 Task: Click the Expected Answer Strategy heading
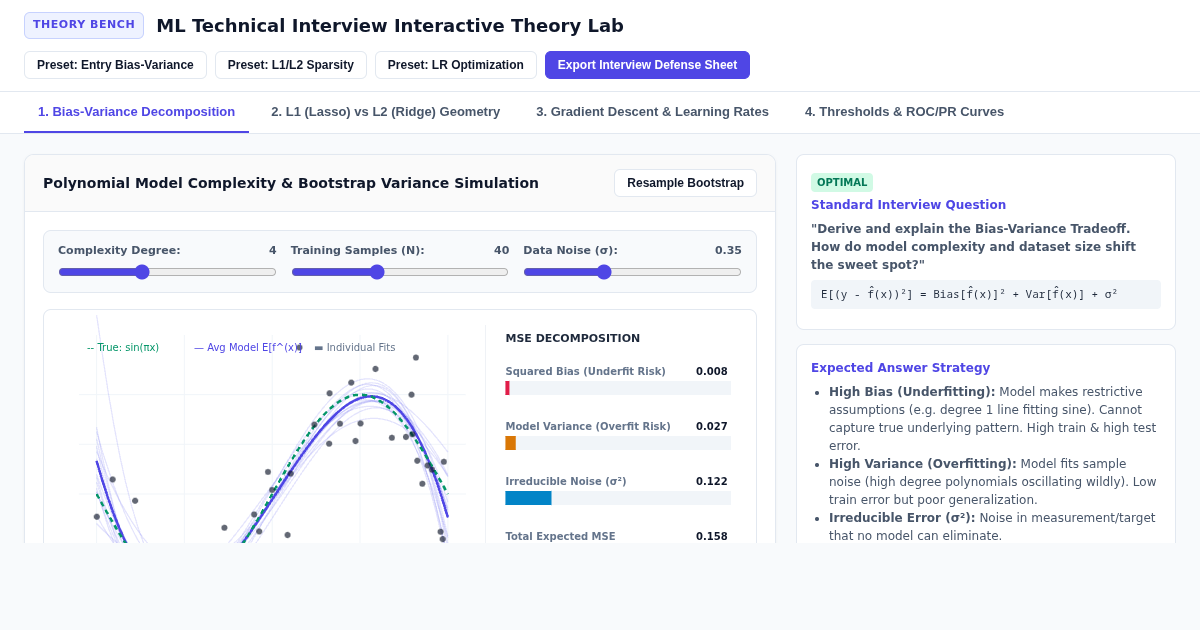coord(900,368)
